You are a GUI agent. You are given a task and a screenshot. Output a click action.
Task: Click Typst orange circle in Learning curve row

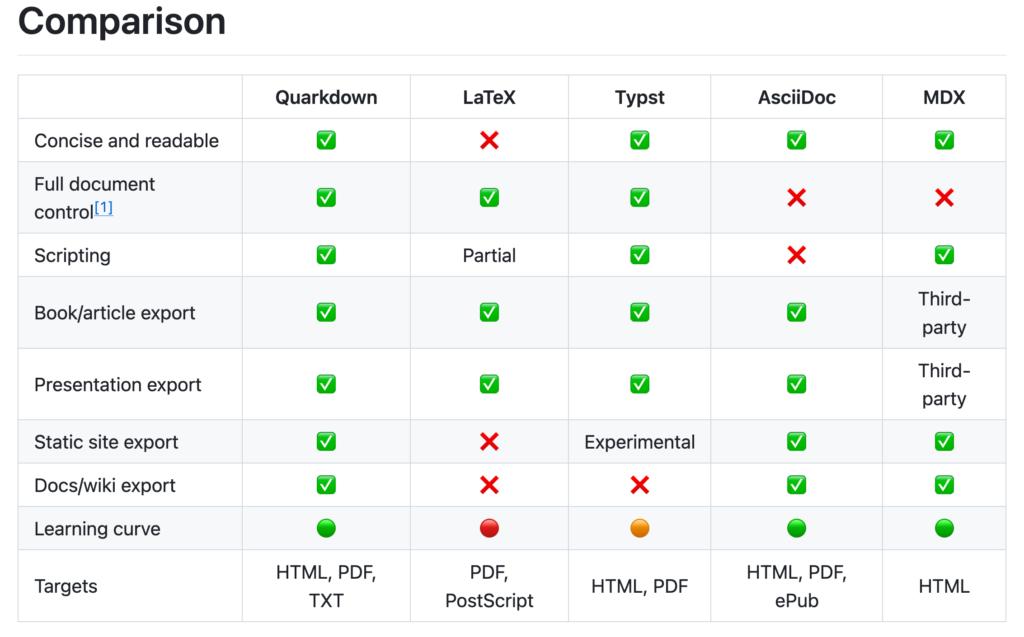[640, 528]
